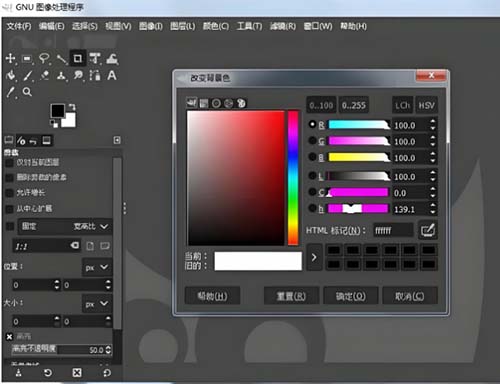
Task: Open the 固定 宽高比 dropdown
Action: coord(65,227)
